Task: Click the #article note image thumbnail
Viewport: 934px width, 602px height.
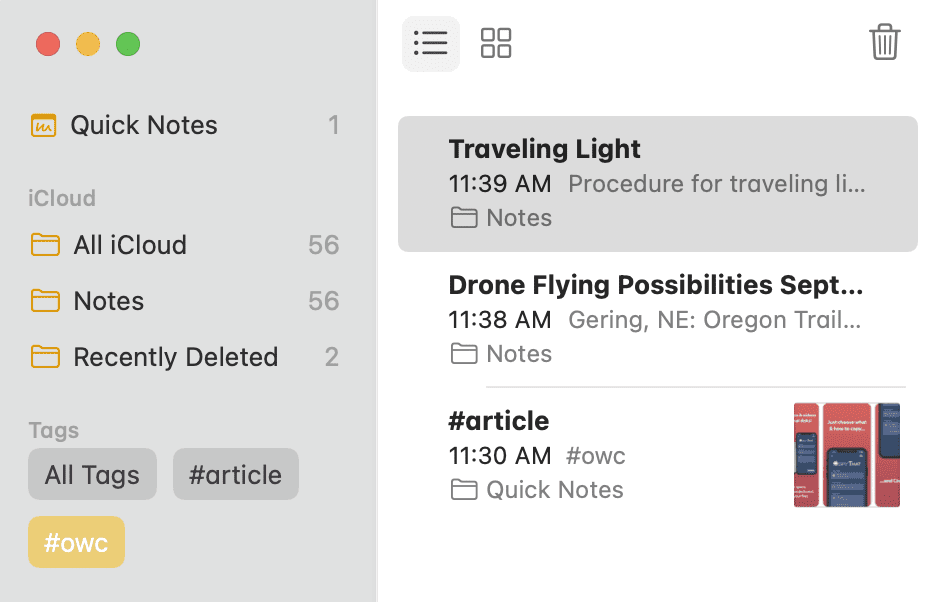Action: pyautogui.click(x=847, y=455)
